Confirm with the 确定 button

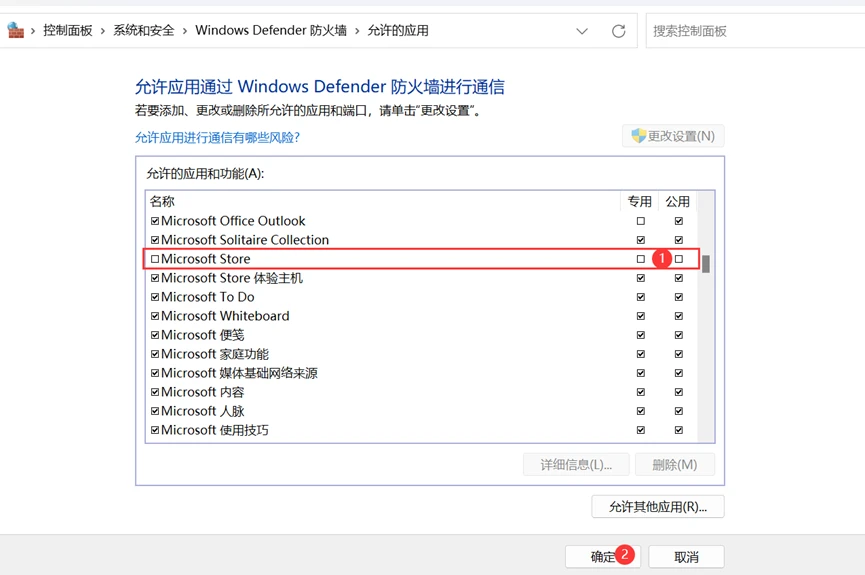[602, 556]
